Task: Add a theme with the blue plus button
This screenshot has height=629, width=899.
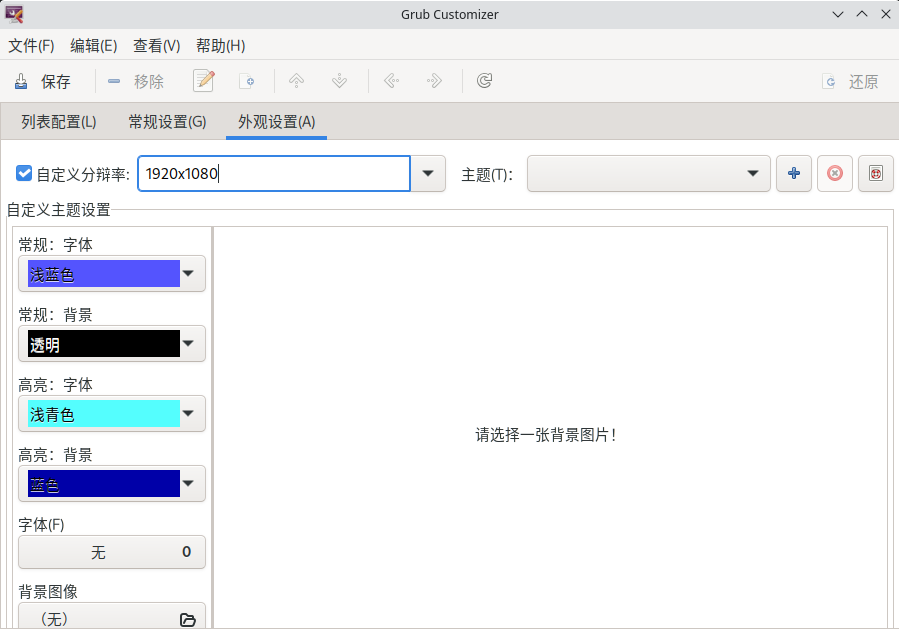Action: (x=794, y=173)
